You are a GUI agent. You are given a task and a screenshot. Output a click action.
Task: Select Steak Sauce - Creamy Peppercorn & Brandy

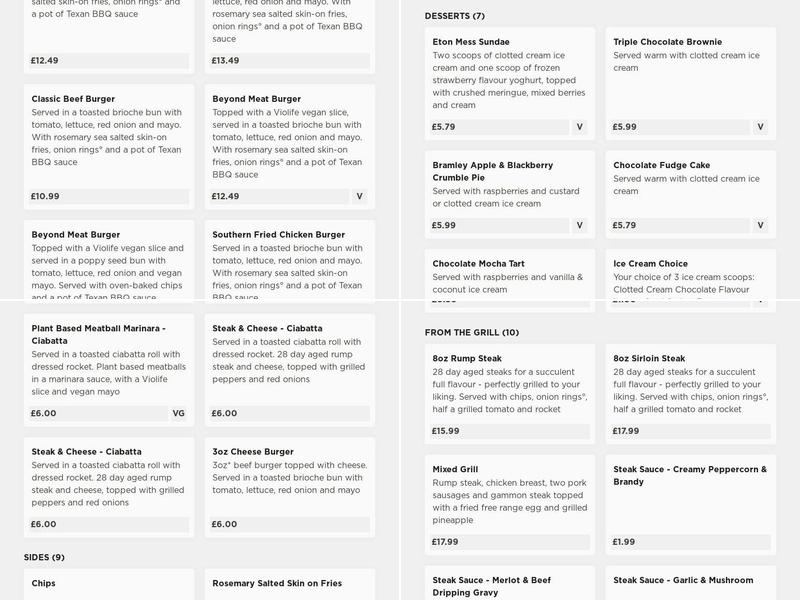[691, 505]
